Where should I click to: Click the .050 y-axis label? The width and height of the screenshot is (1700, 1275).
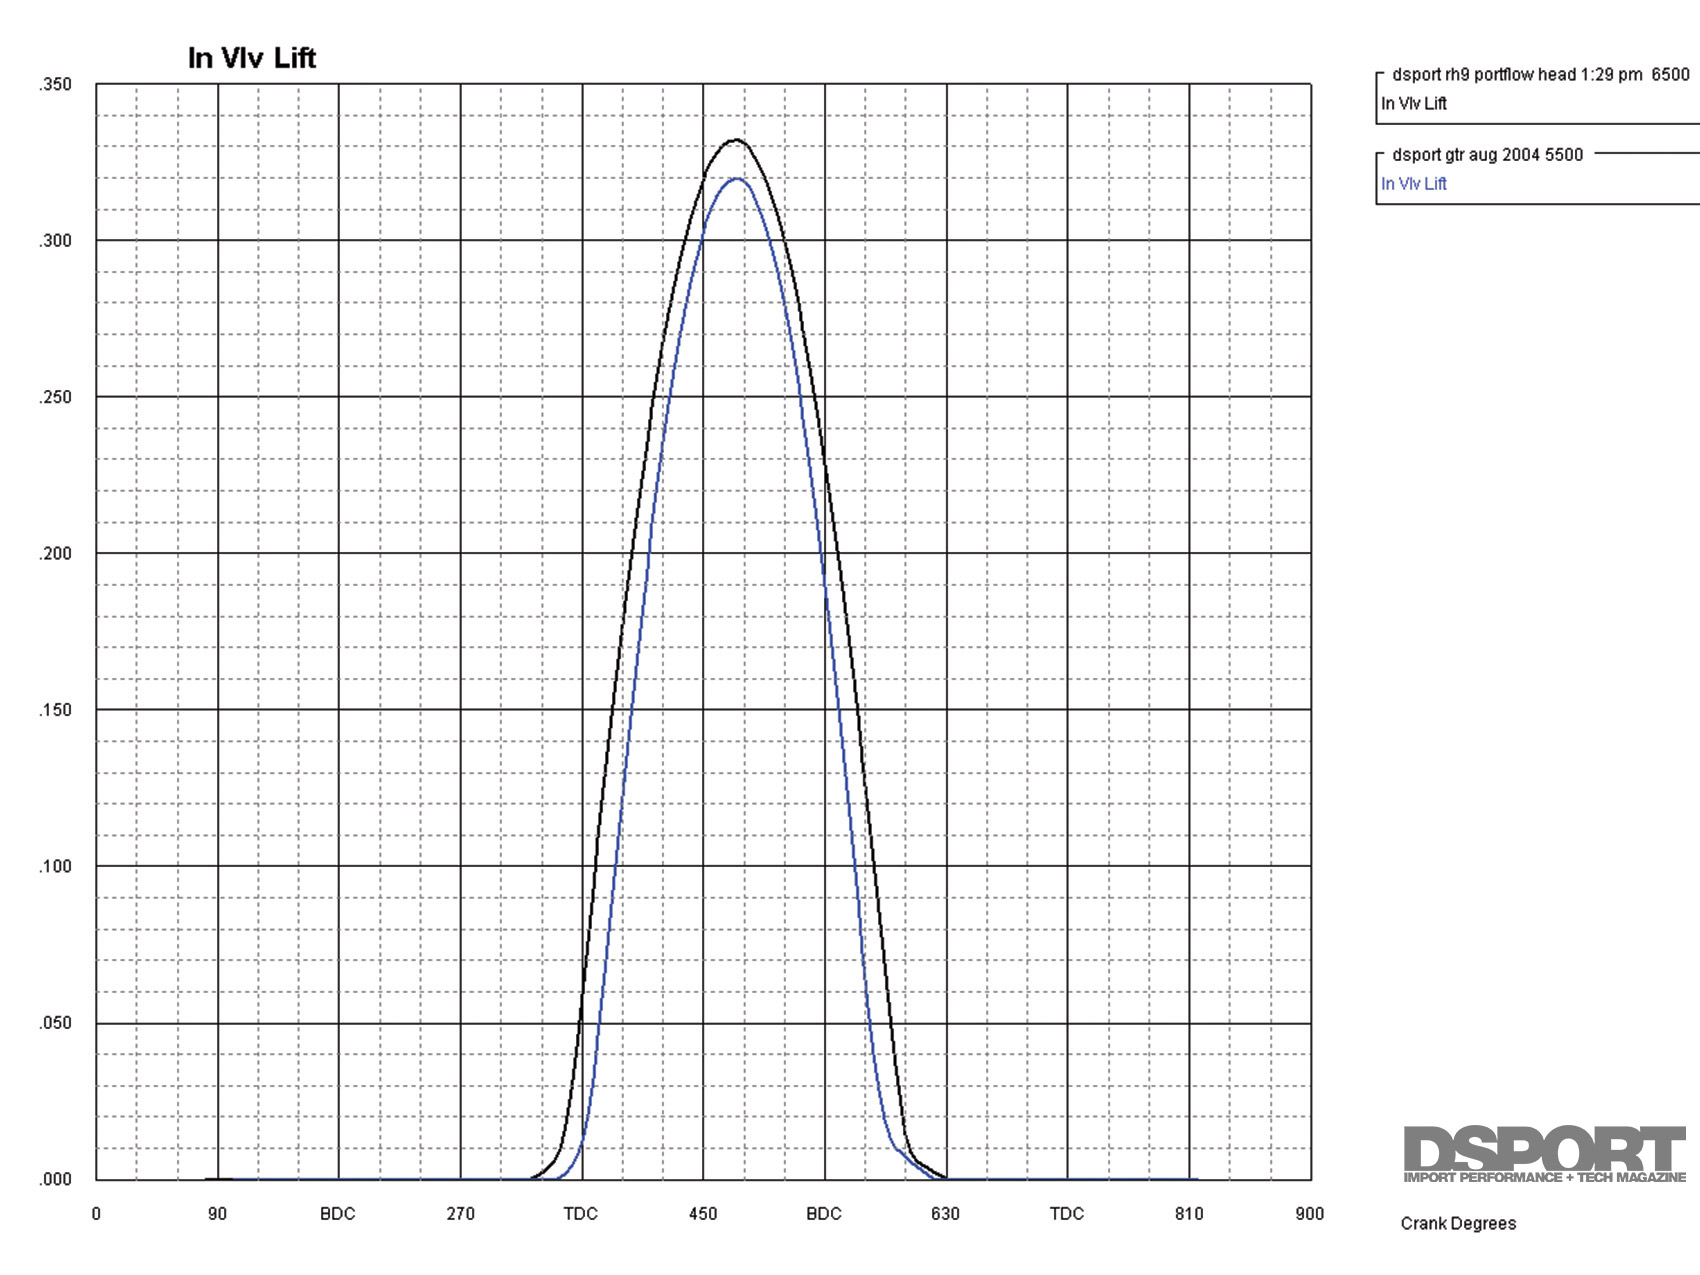tap(56, 1023)
